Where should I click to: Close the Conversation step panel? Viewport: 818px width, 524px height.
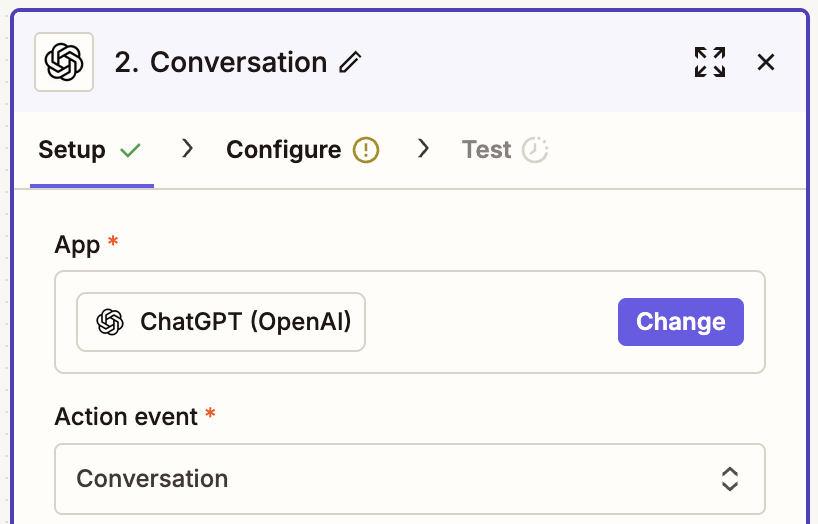(766, 62)
